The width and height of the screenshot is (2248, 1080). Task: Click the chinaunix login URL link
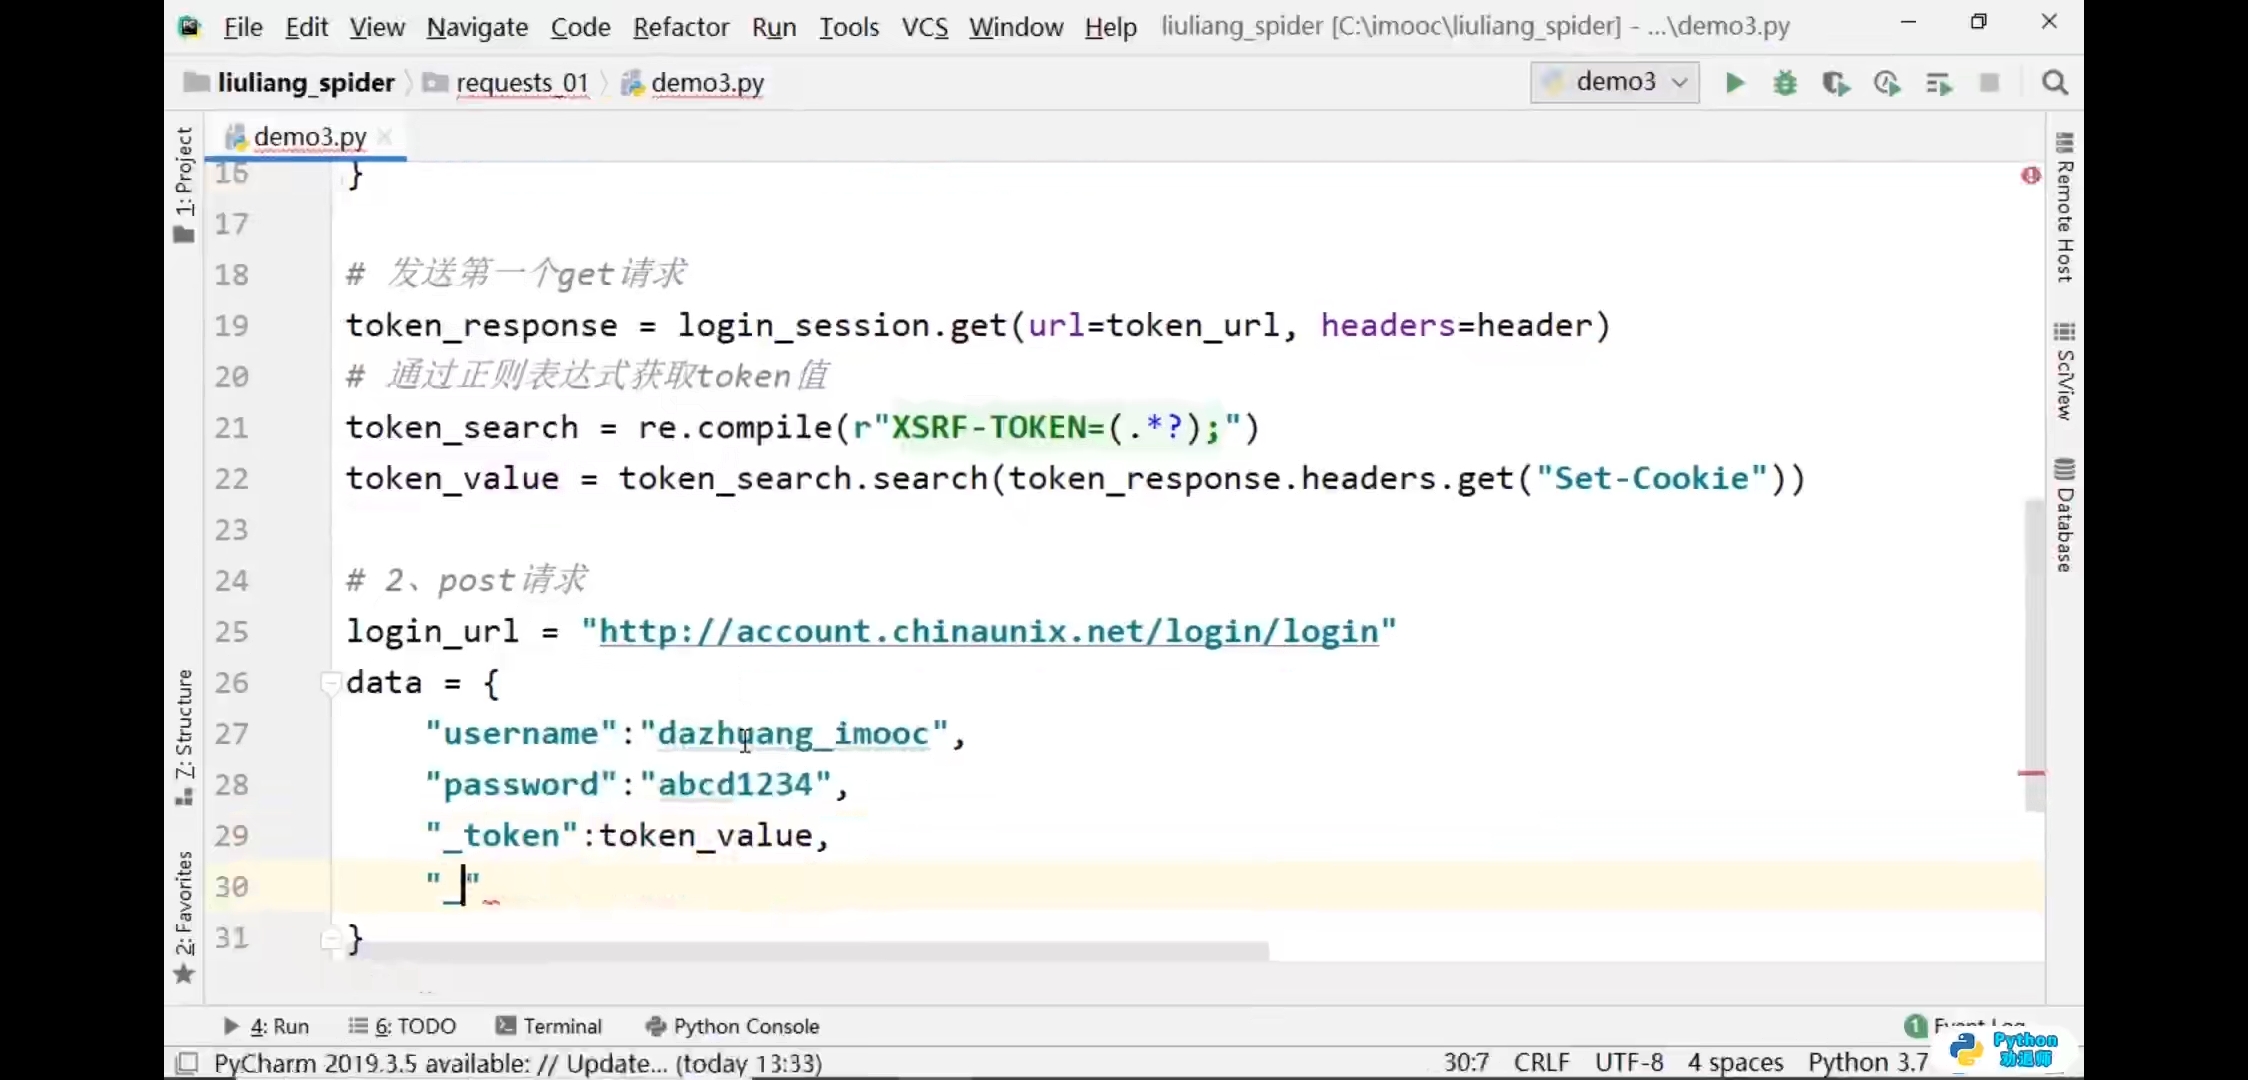pyautogui.click(x=988, y=632)
